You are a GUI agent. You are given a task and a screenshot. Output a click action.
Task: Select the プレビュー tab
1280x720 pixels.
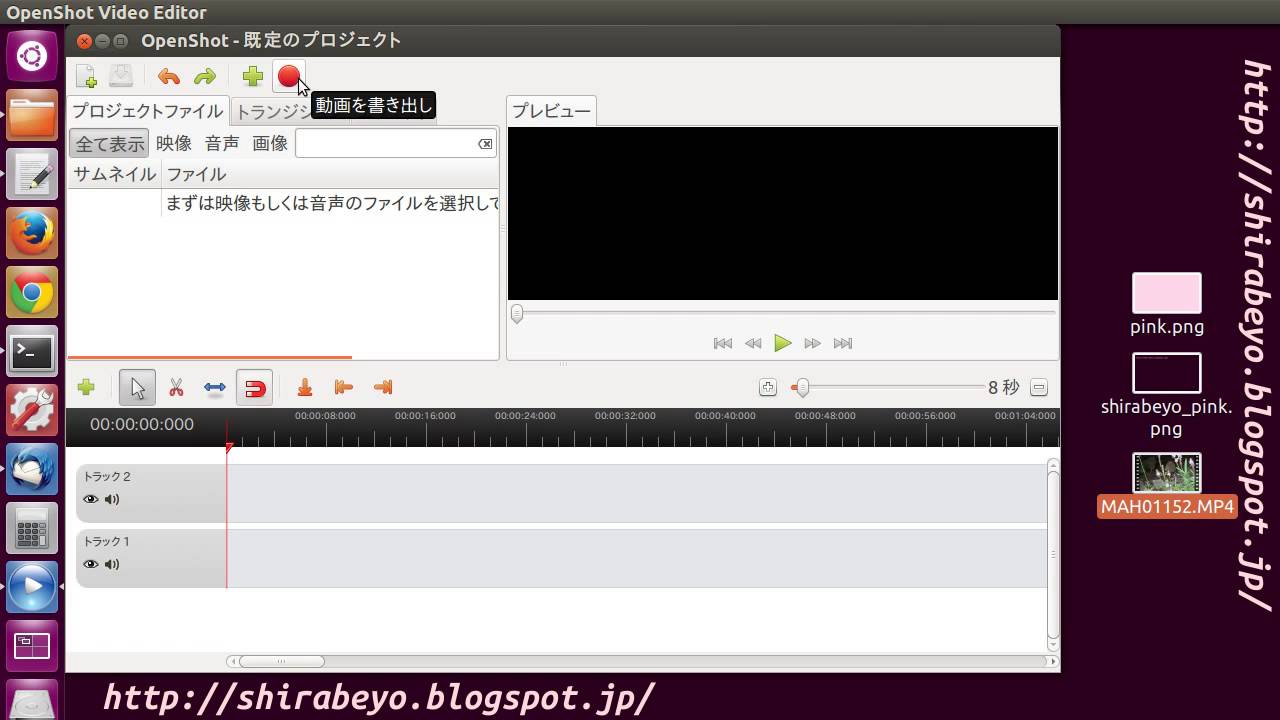(552, 111)
